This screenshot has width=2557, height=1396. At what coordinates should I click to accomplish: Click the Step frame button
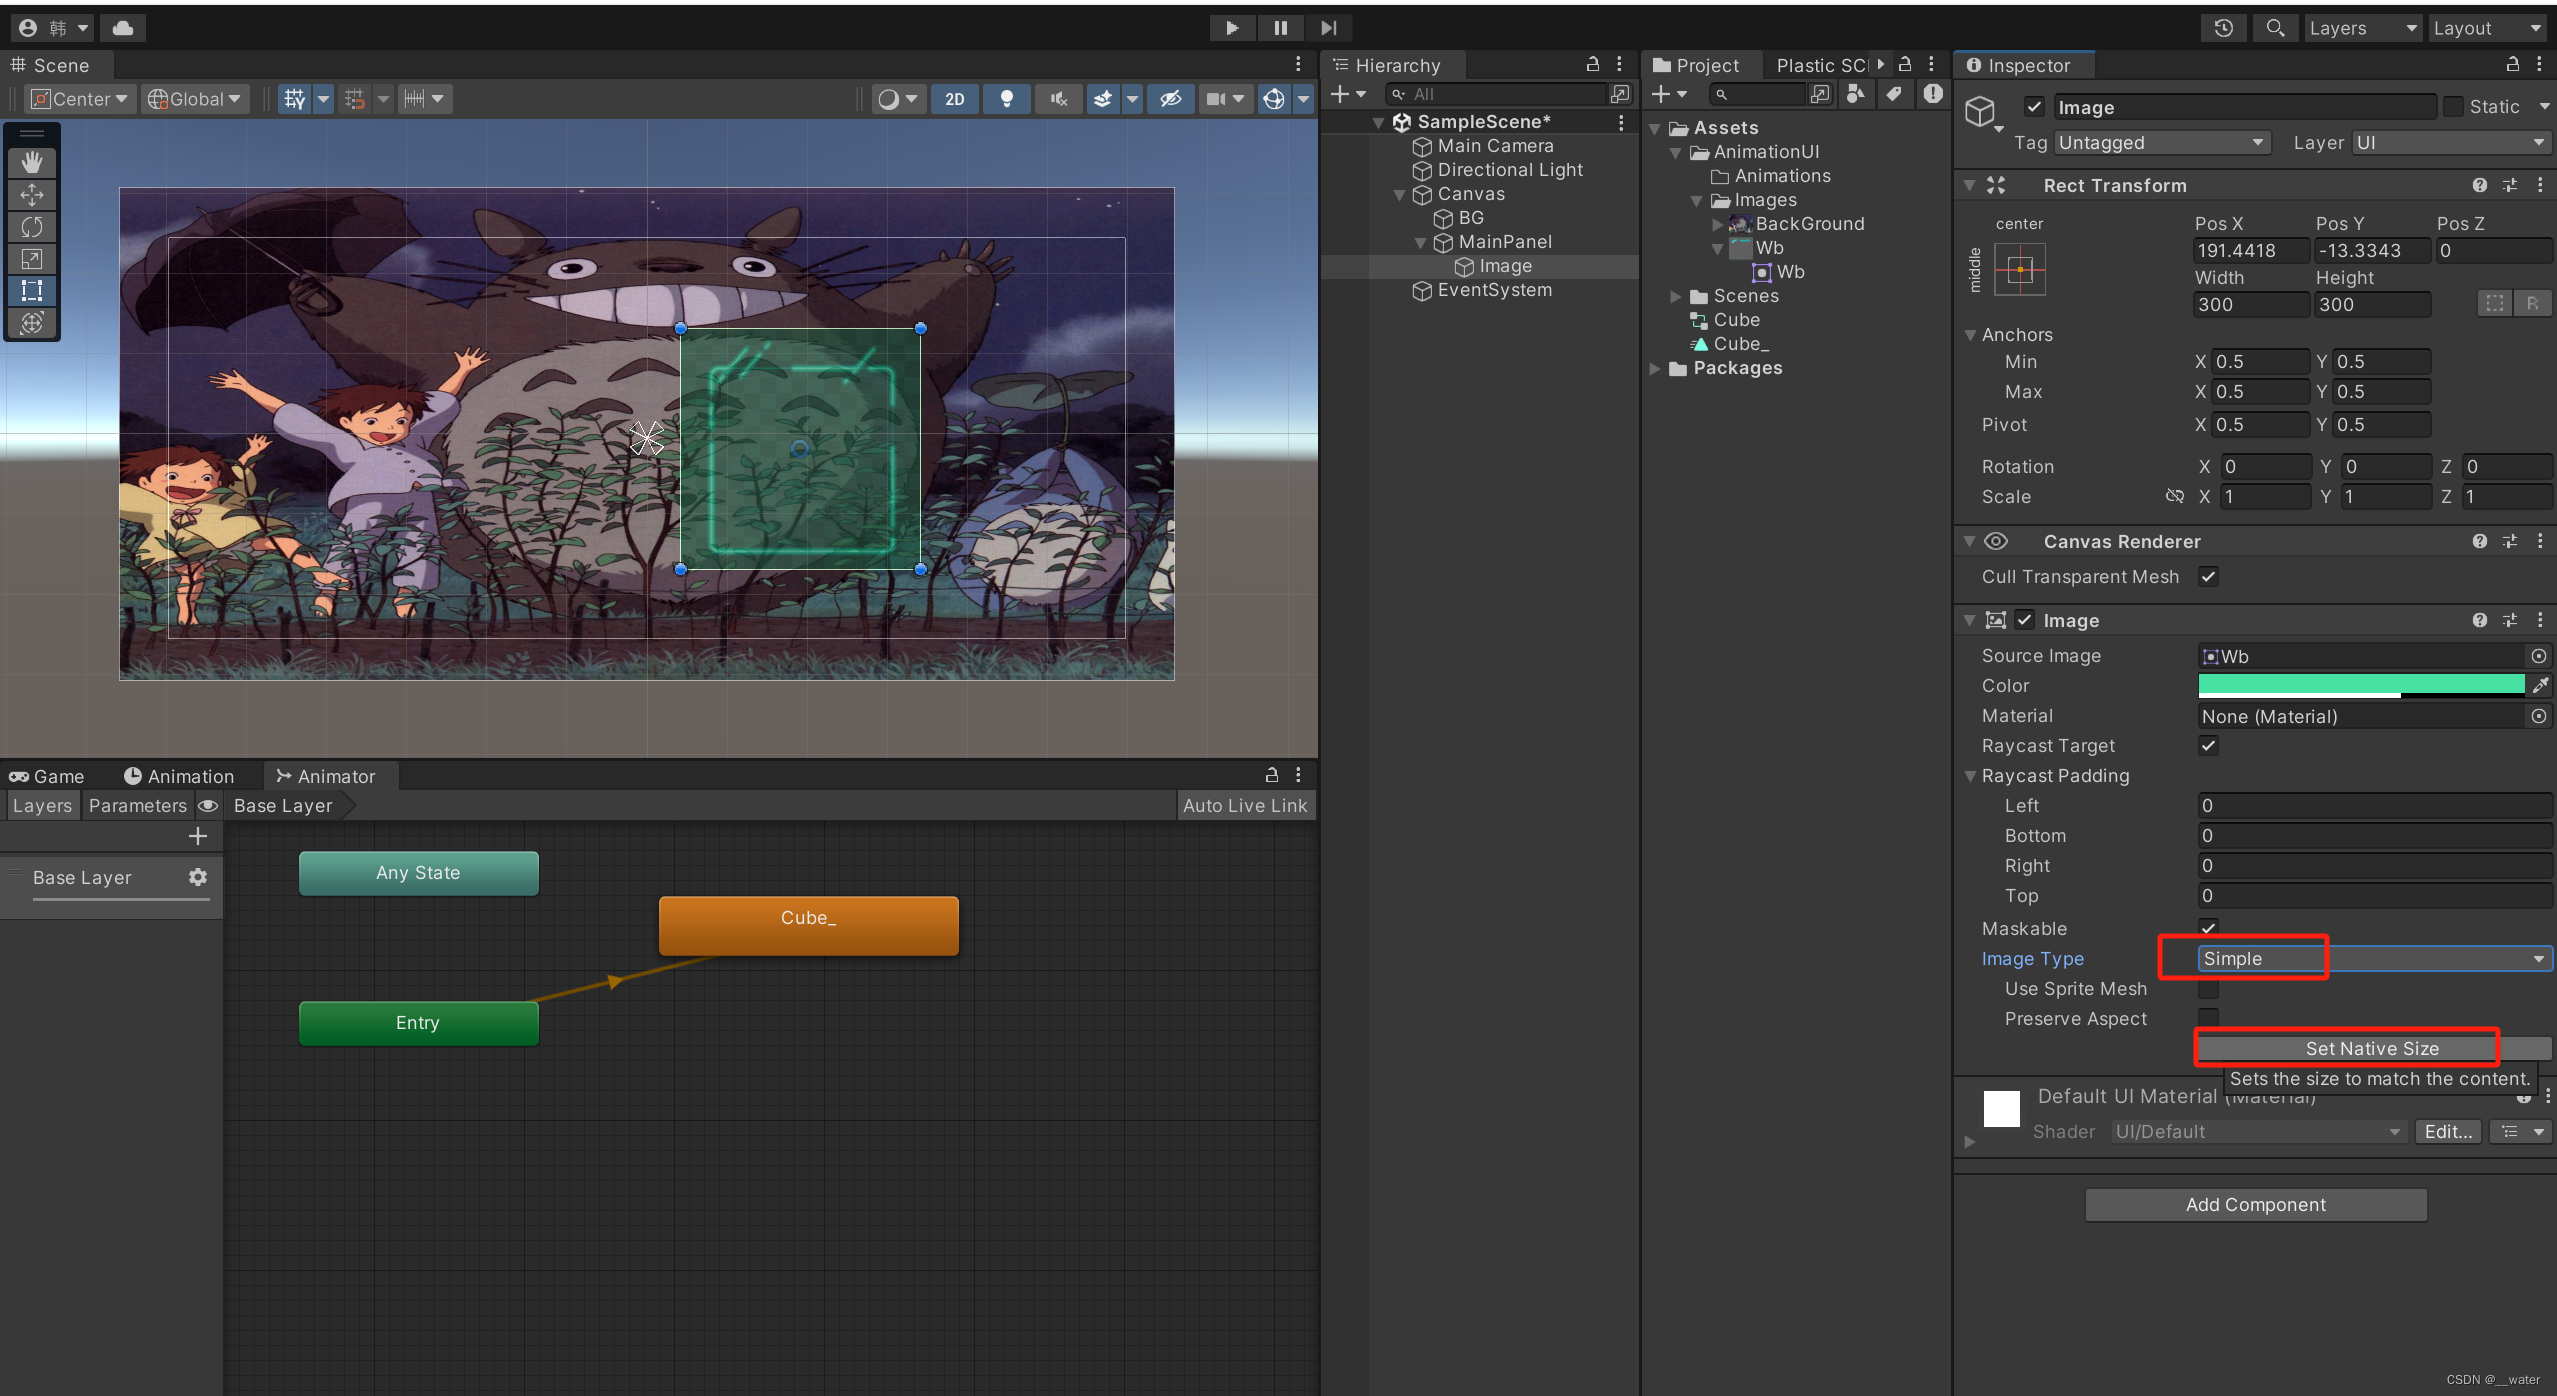pos(1328,28)
